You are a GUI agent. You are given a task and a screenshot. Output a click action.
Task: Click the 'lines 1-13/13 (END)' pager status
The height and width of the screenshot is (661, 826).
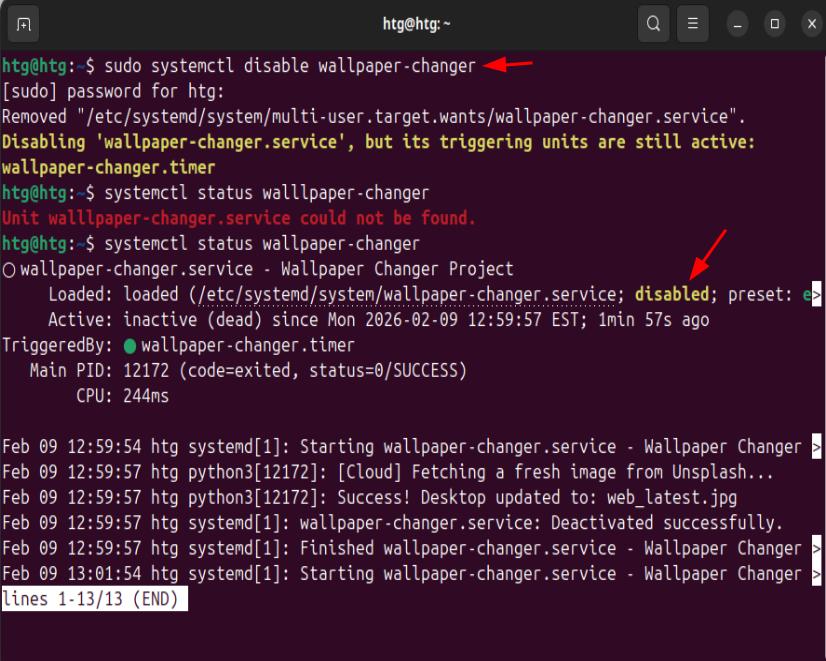(x=95, y=599)
